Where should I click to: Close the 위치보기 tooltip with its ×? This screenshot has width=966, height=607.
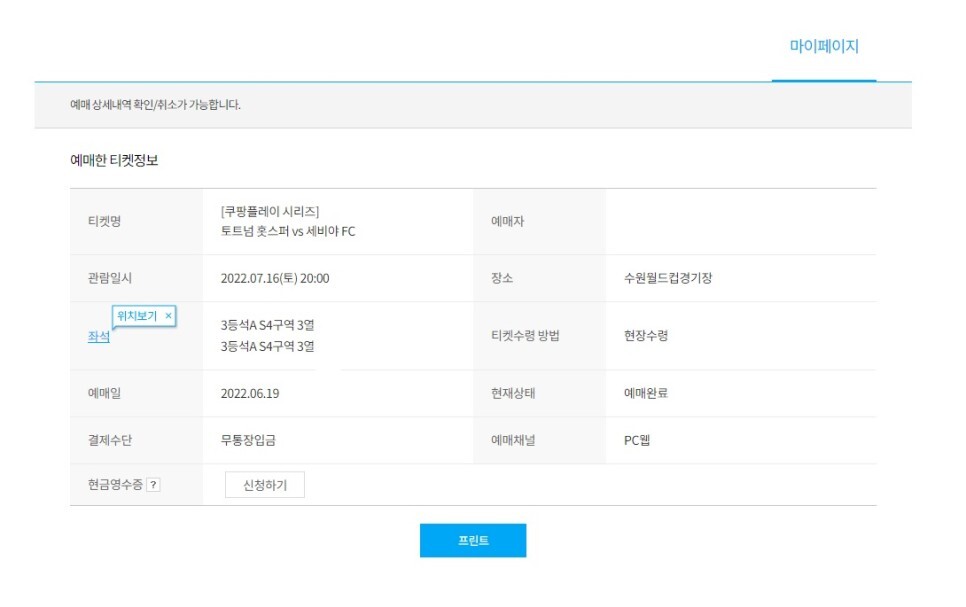coord(168,316)
